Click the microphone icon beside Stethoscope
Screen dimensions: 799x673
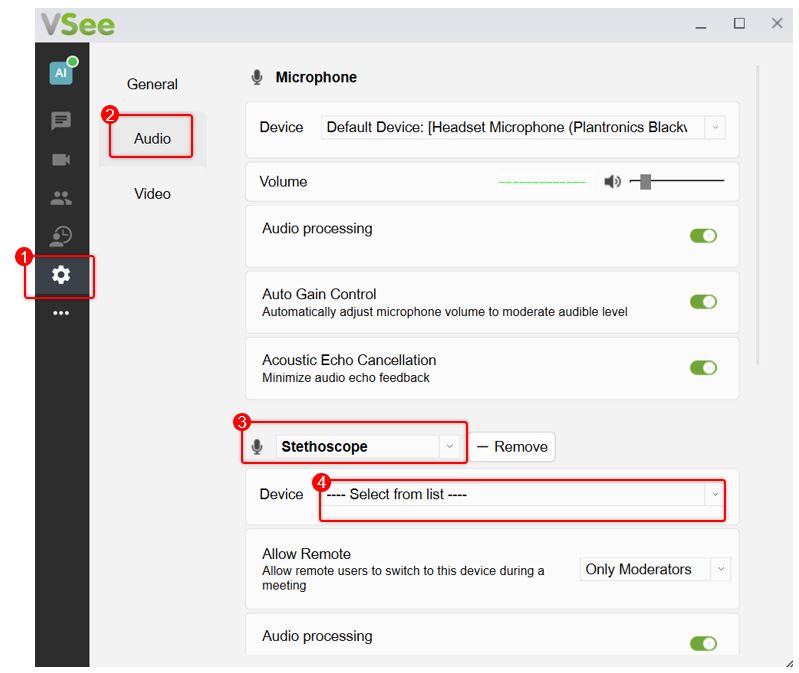[x=257, y=447]
